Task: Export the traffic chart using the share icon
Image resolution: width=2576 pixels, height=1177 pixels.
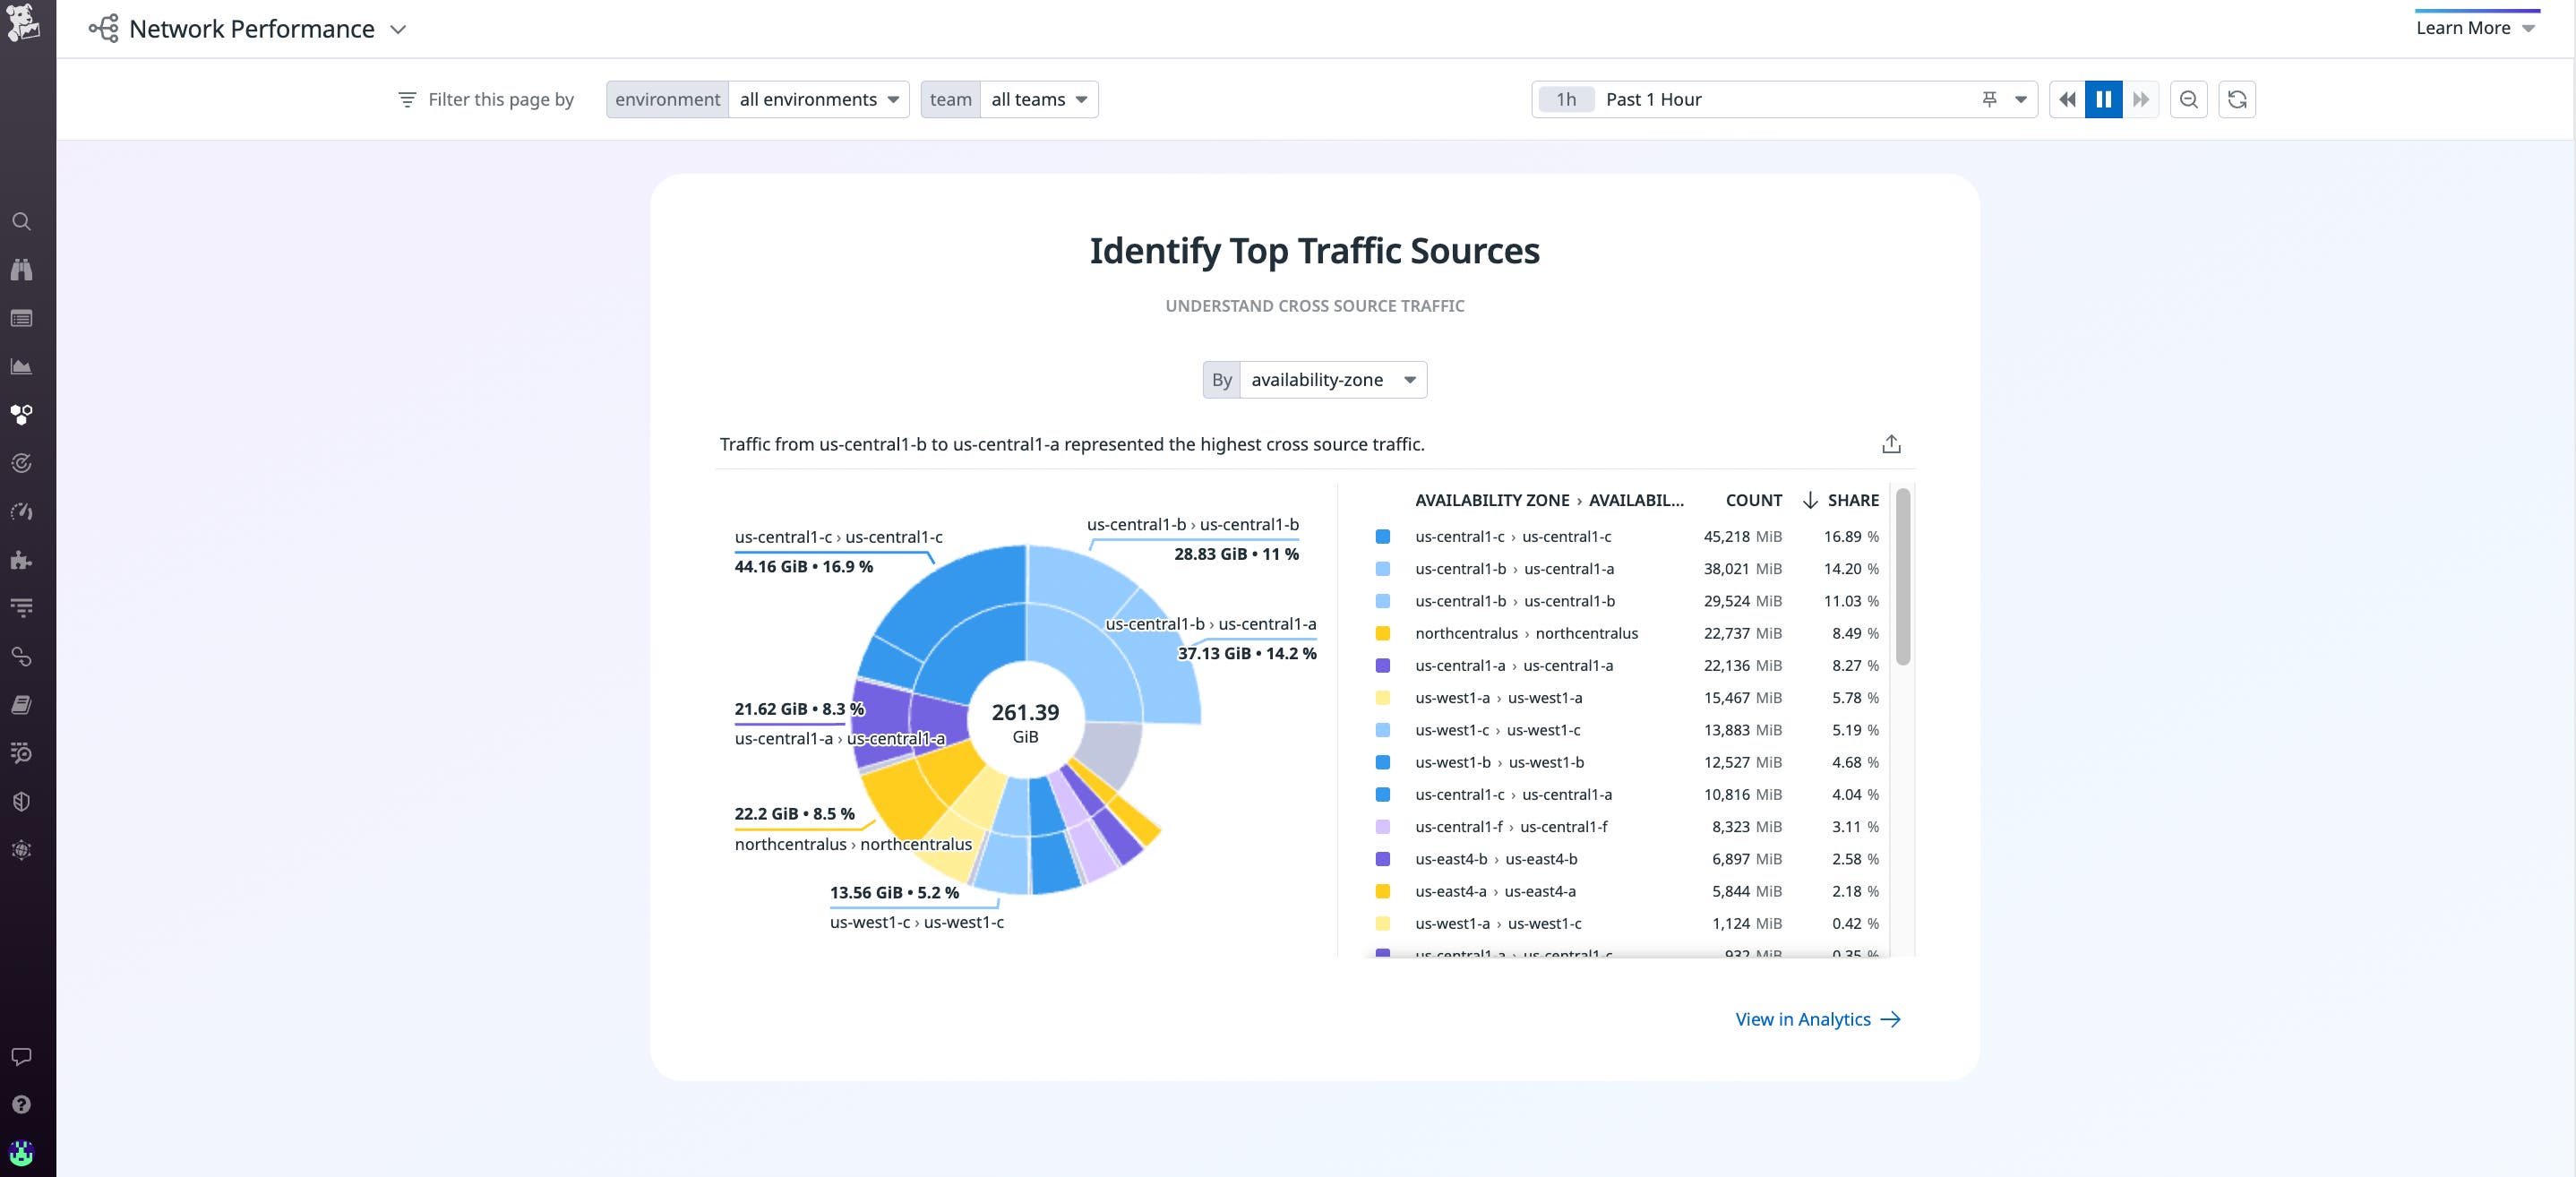Action: pyautogui.click(x=1891, y=443)
